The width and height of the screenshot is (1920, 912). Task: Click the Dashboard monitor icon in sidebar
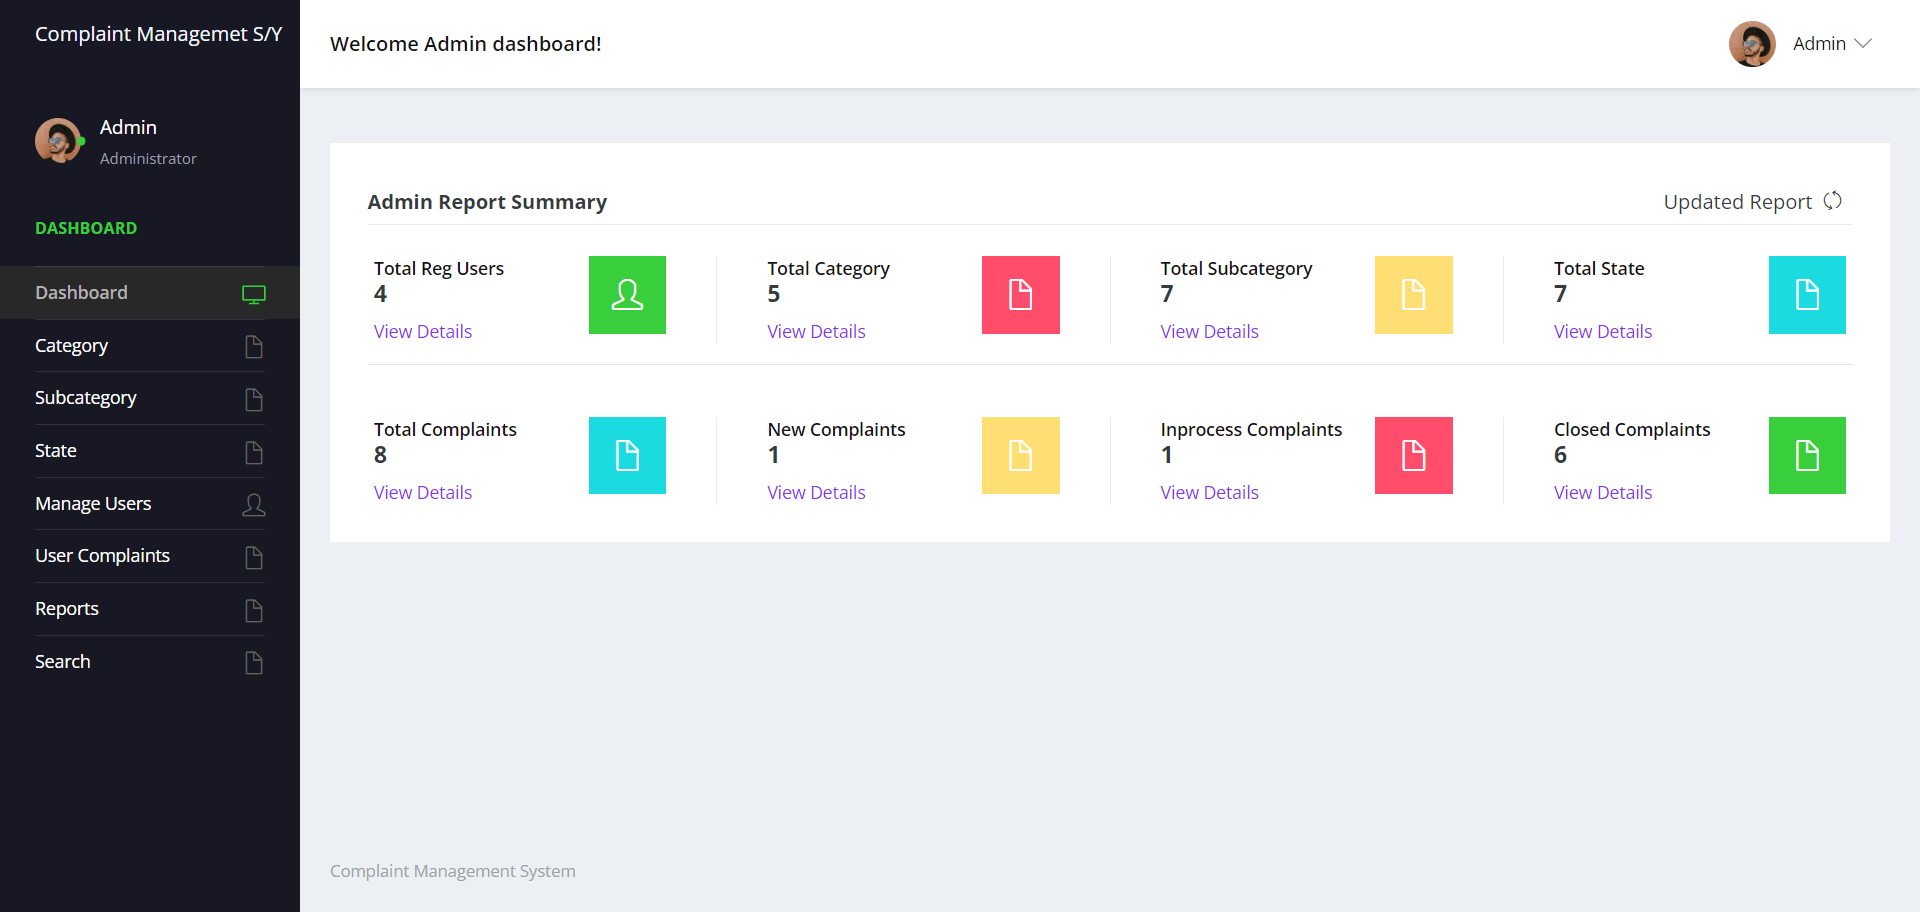(254, 293)
